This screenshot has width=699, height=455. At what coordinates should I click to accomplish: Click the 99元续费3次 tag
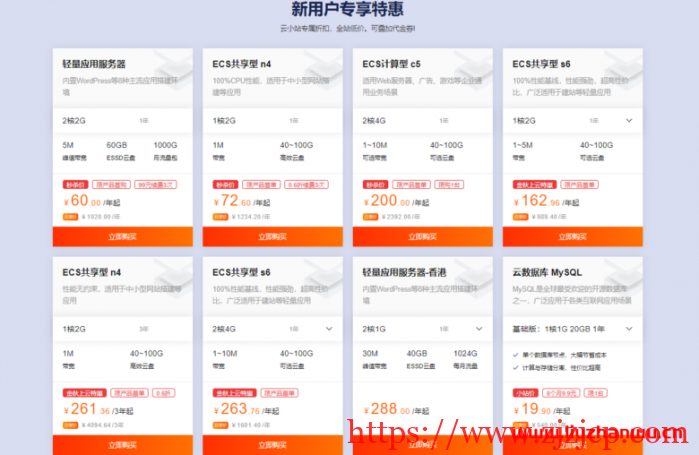[156, 185]
